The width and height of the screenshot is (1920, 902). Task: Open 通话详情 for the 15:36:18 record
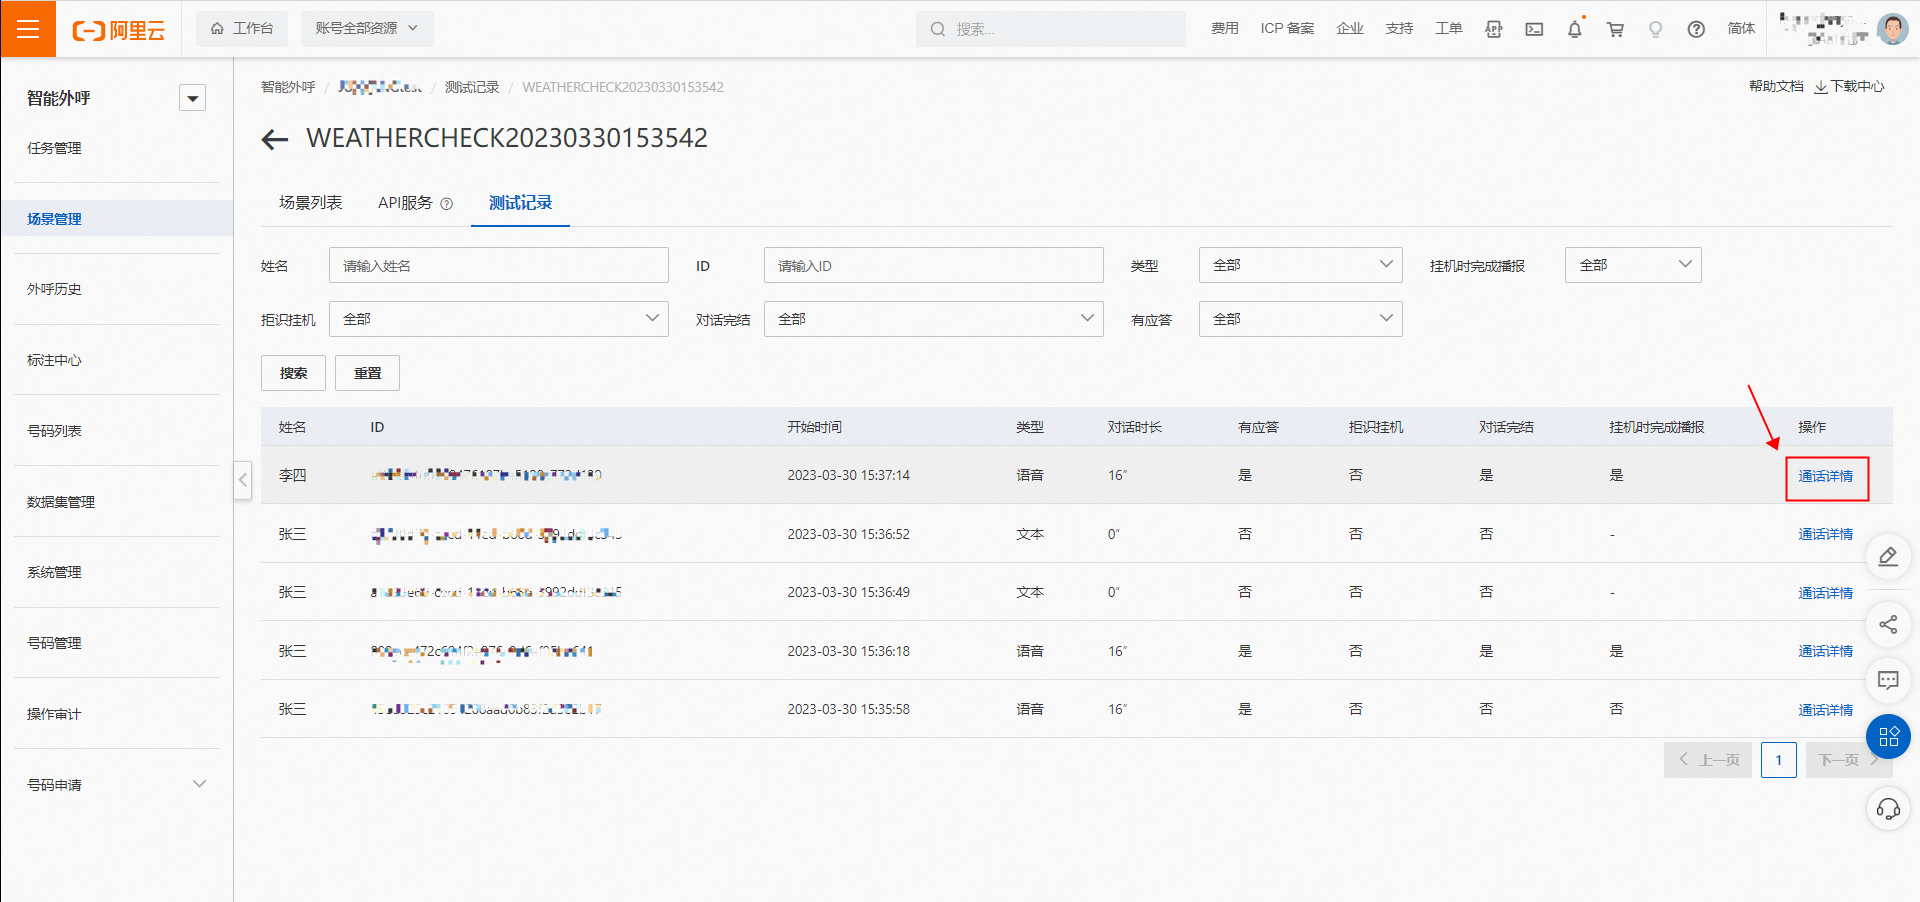(x=1826, y=651)
